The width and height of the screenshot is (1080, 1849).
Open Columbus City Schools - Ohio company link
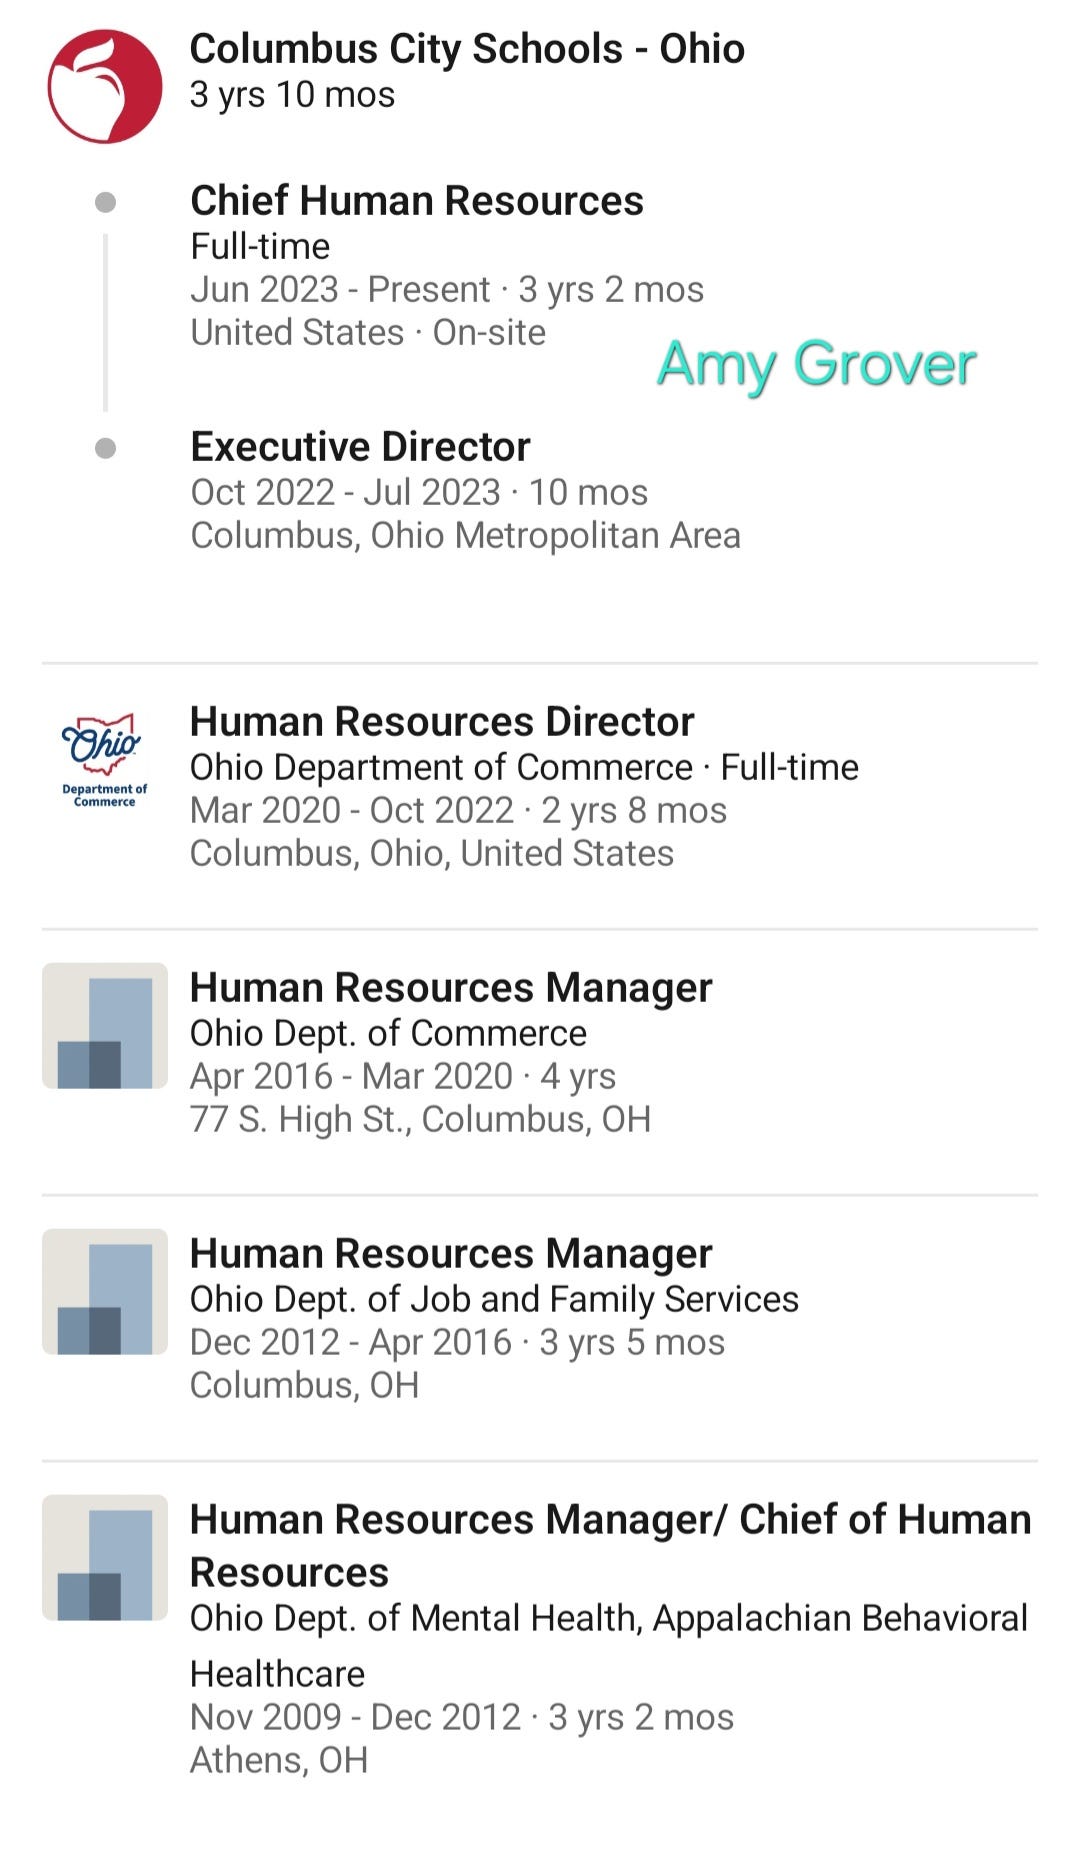(467, 48)
